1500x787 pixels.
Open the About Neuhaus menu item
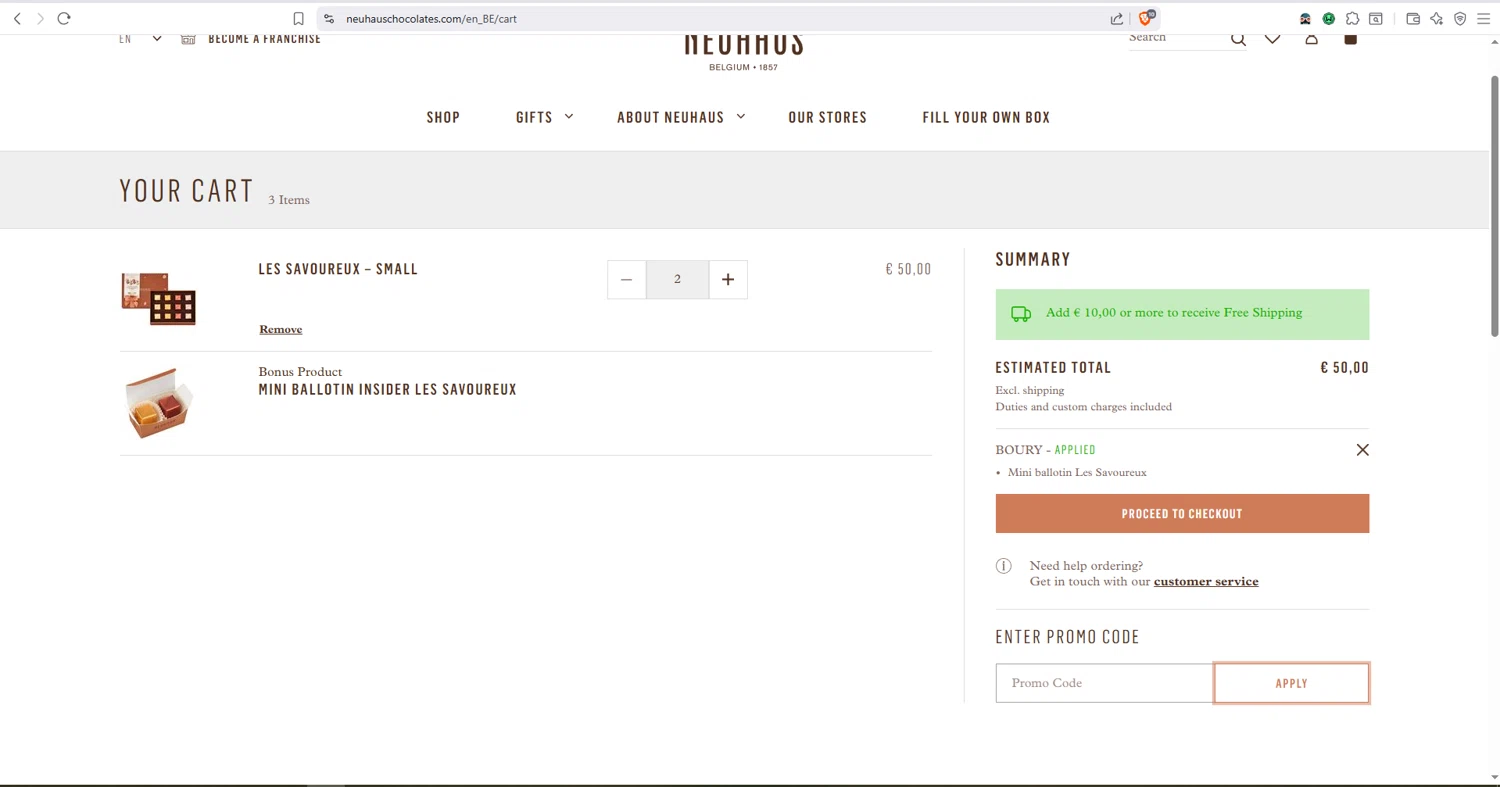pyautogui.click(x=670, y=118)
